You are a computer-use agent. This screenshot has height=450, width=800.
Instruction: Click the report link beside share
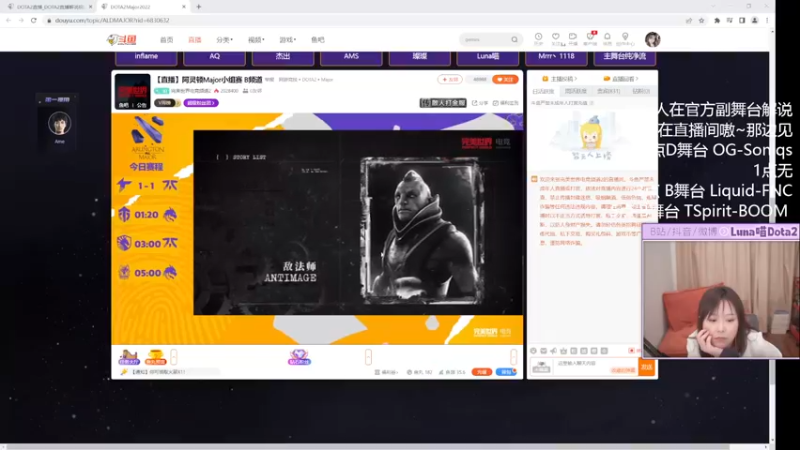506,103
